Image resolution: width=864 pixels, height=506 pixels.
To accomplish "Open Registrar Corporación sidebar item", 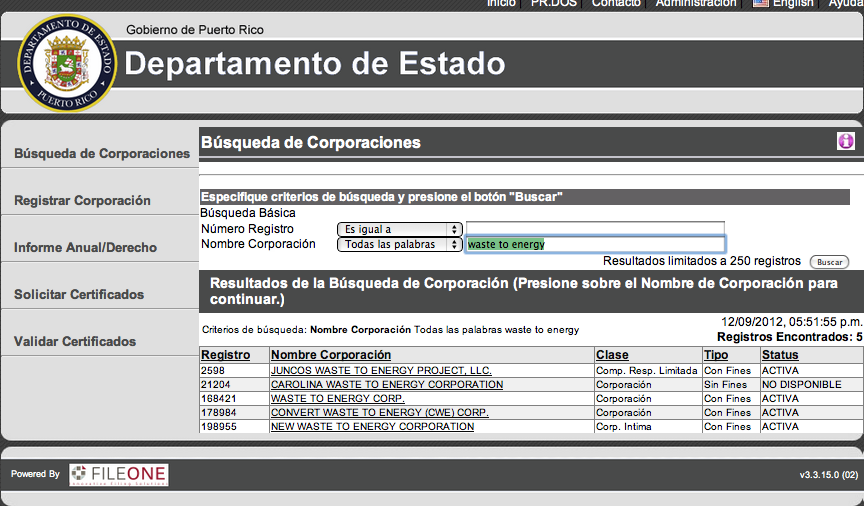I will (x=82, y=201).
